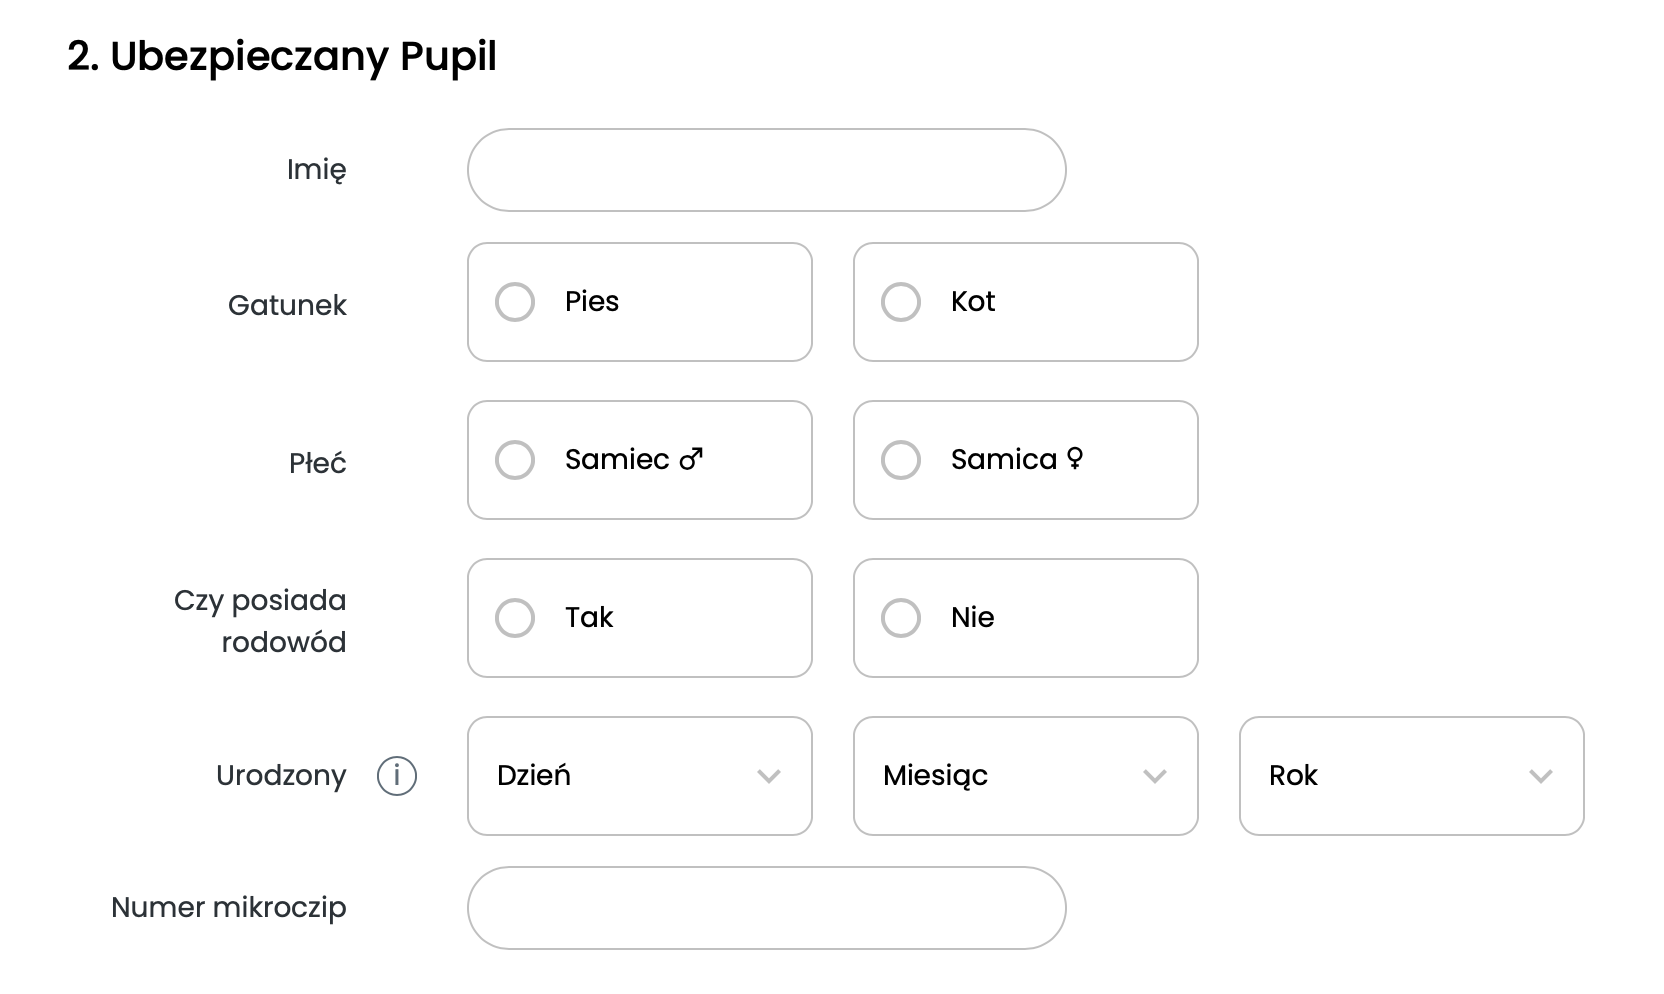
Task: Open the Rok dropdown
Action: [1392, 776]
